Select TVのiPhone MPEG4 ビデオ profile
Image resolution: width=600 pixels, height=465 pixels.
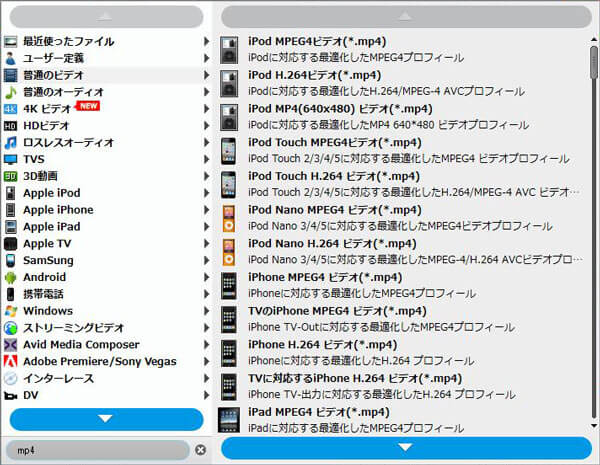click(x=401, y=319)
